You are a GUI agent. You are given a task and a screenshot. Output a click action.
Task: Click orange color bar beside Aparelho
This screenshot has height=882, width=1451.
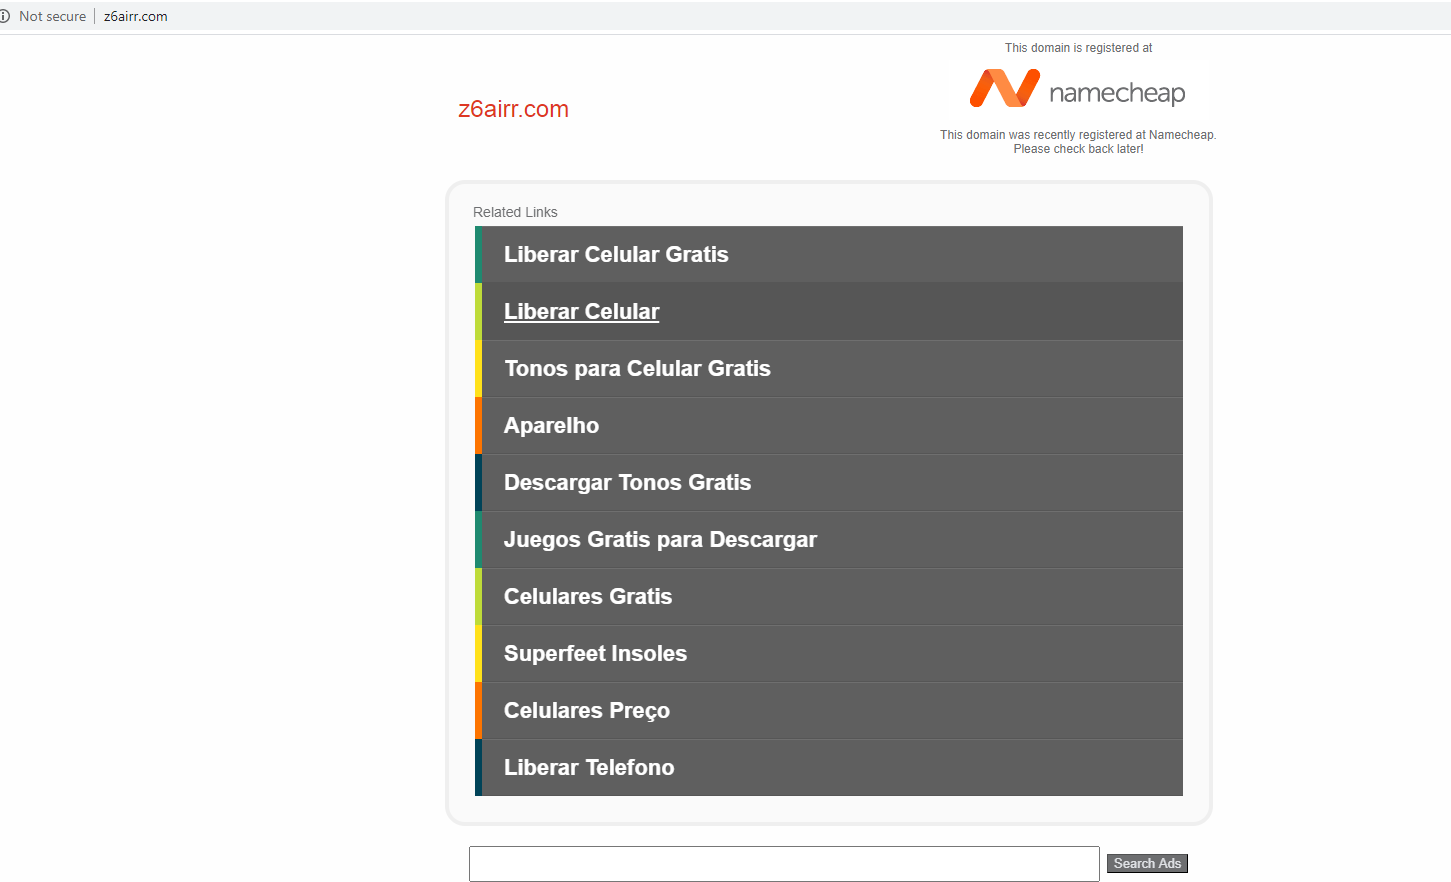coord(478,426)
